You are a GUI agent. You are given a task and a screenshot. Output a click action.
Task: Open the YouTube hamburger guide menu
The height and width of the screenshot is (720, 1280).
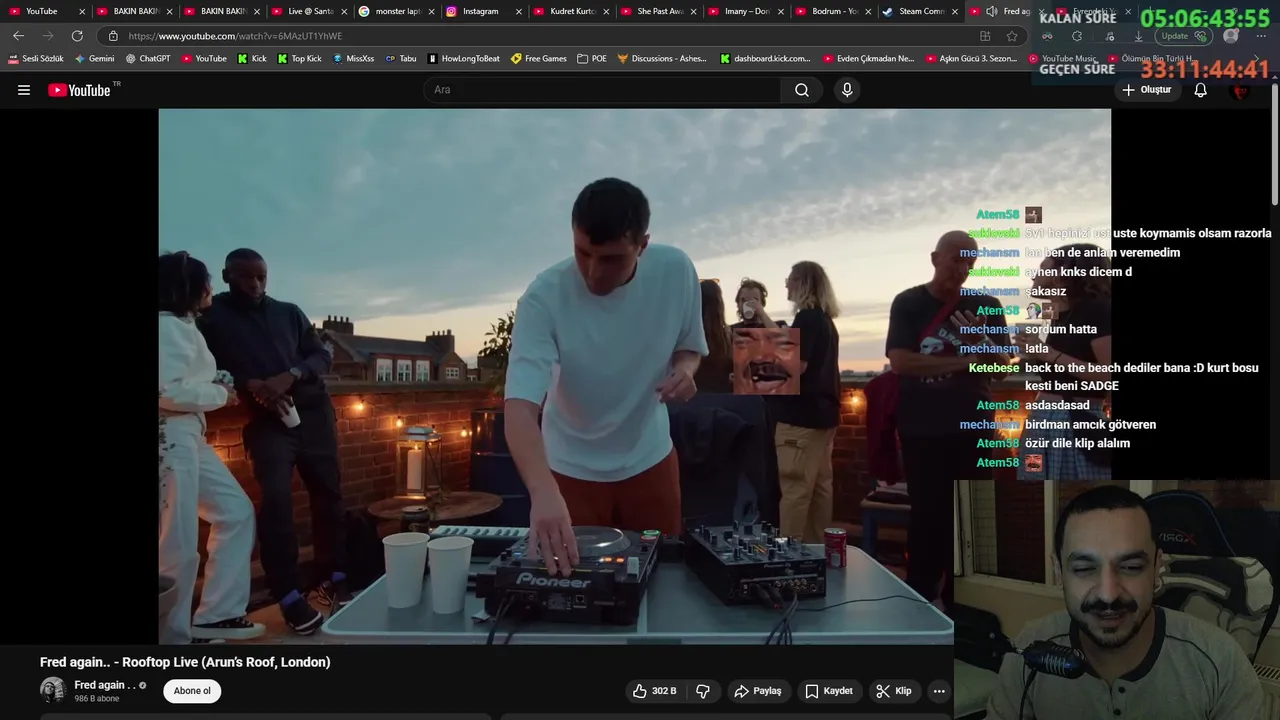point(24,90)
